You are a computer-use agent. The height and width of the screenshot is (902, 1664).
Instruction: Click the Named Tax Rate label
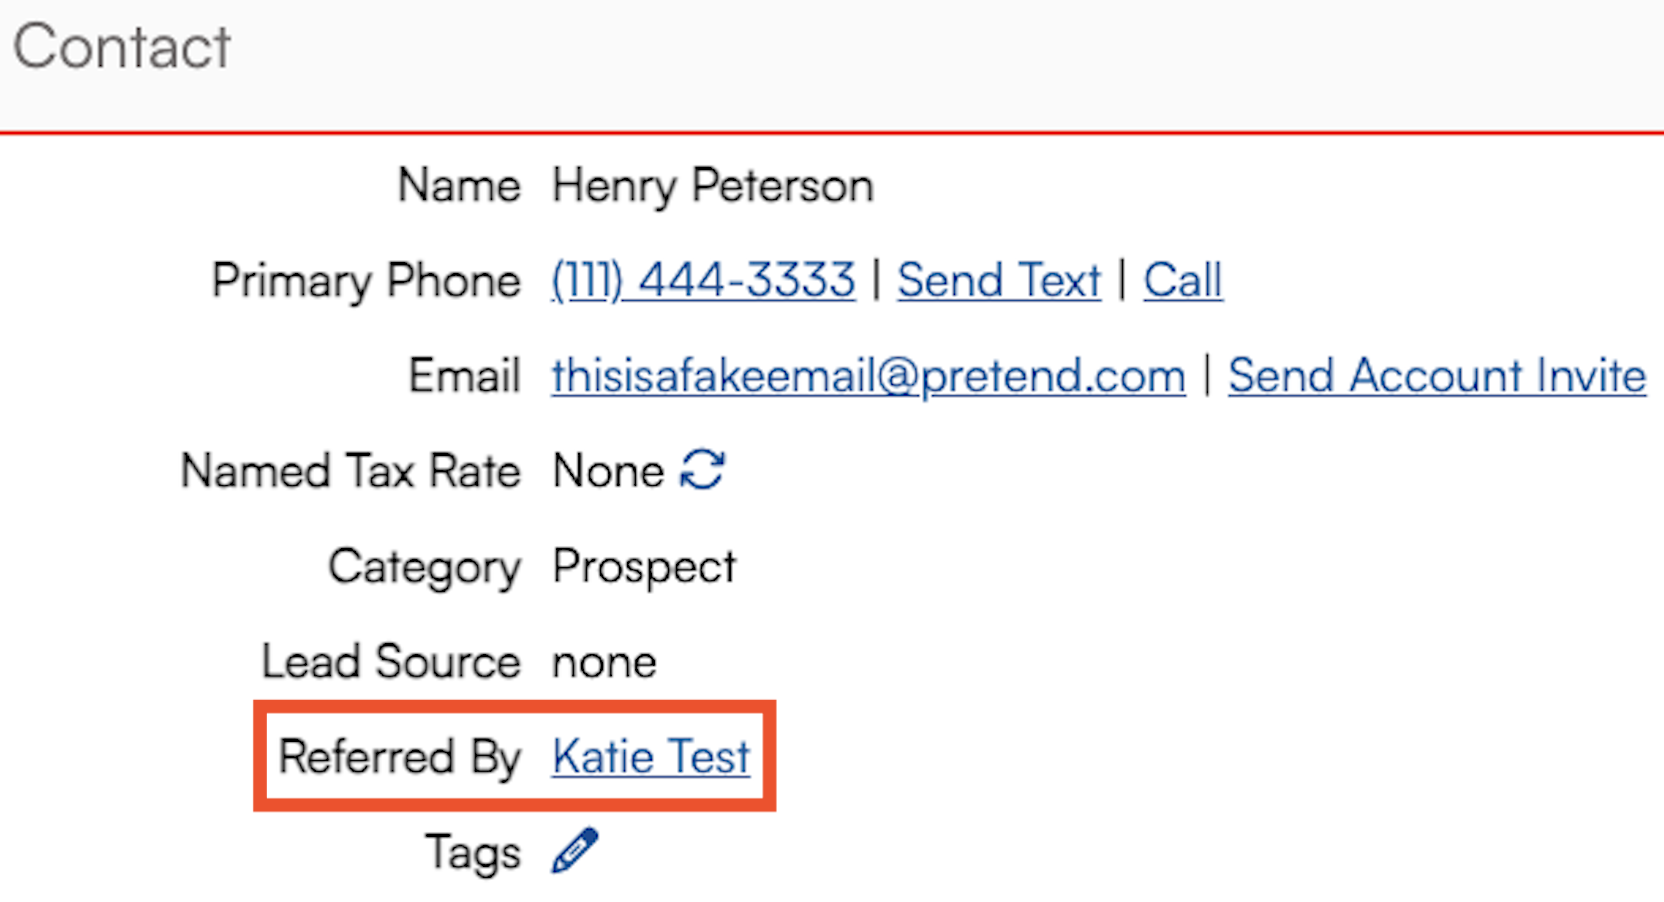(350, 471)
